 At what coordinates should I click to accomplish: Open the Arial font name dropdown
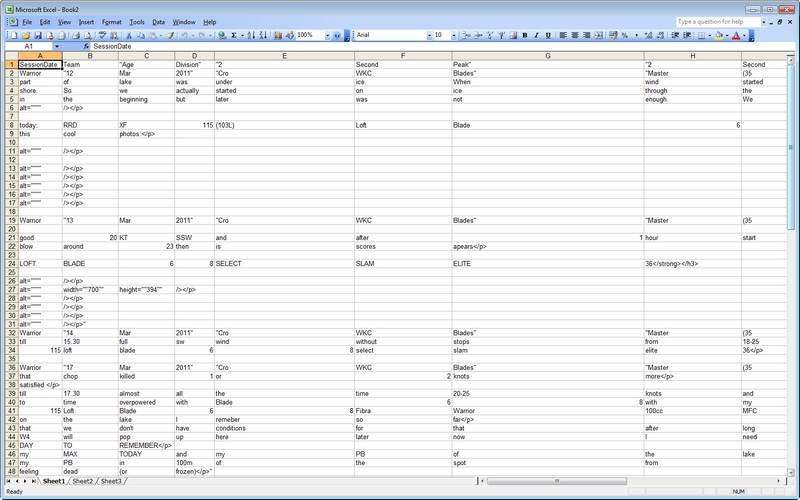click(424, 35)
